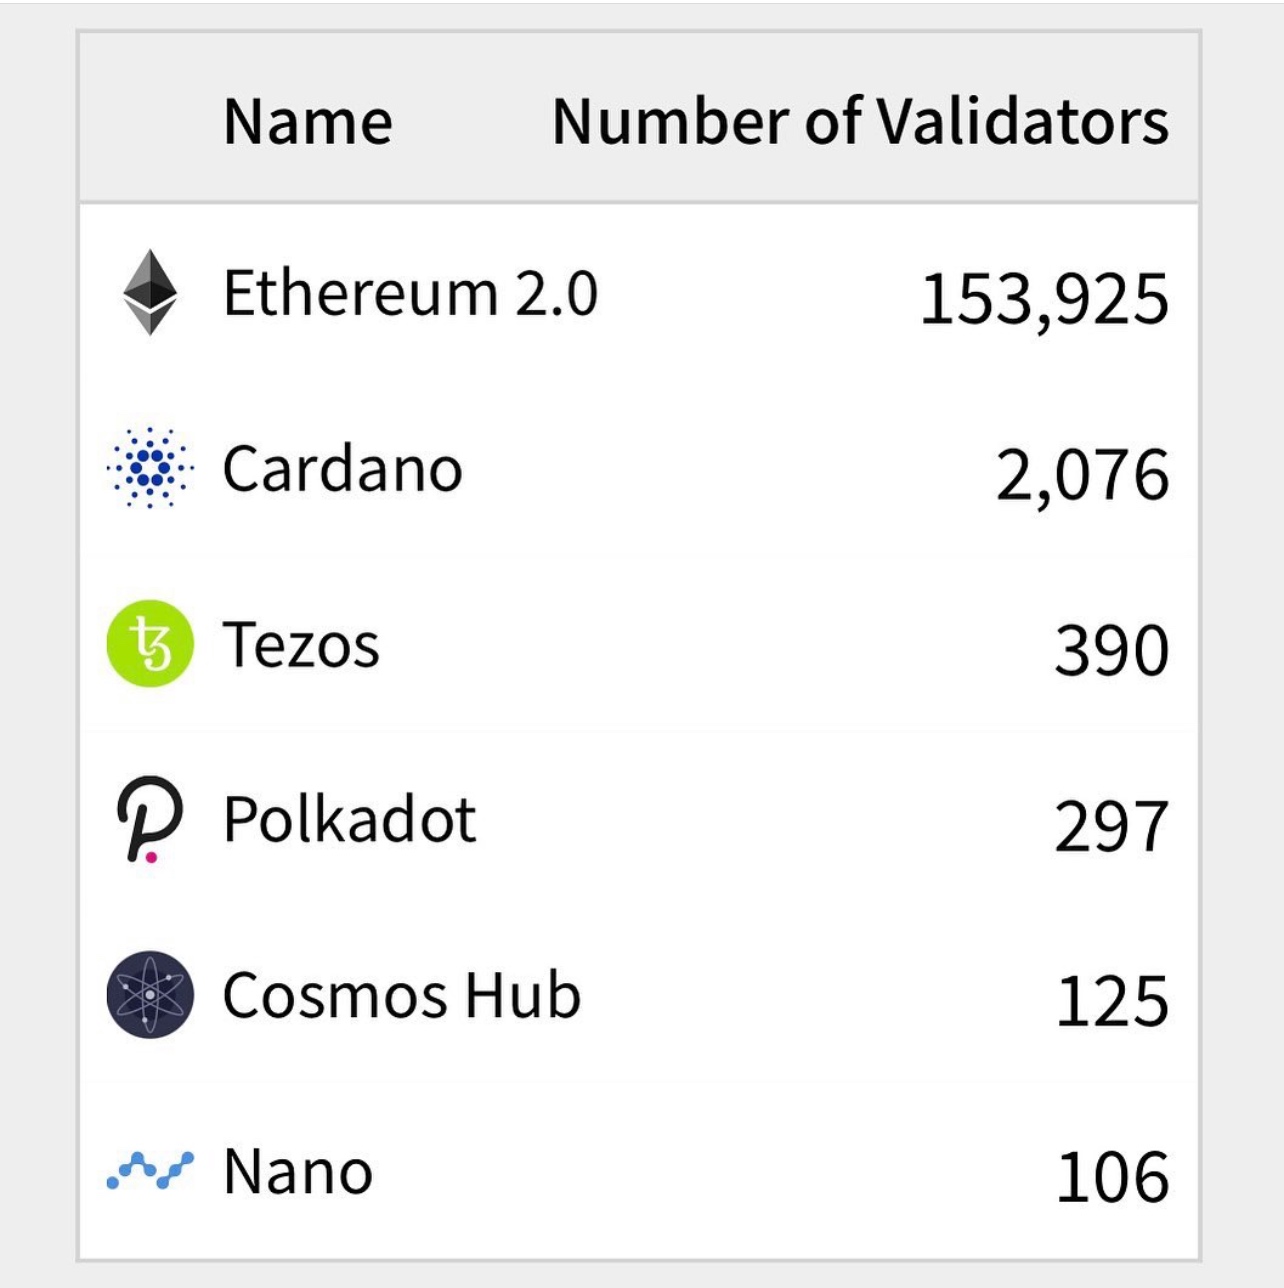Click the Polkadot P logo

pos(150,820)
